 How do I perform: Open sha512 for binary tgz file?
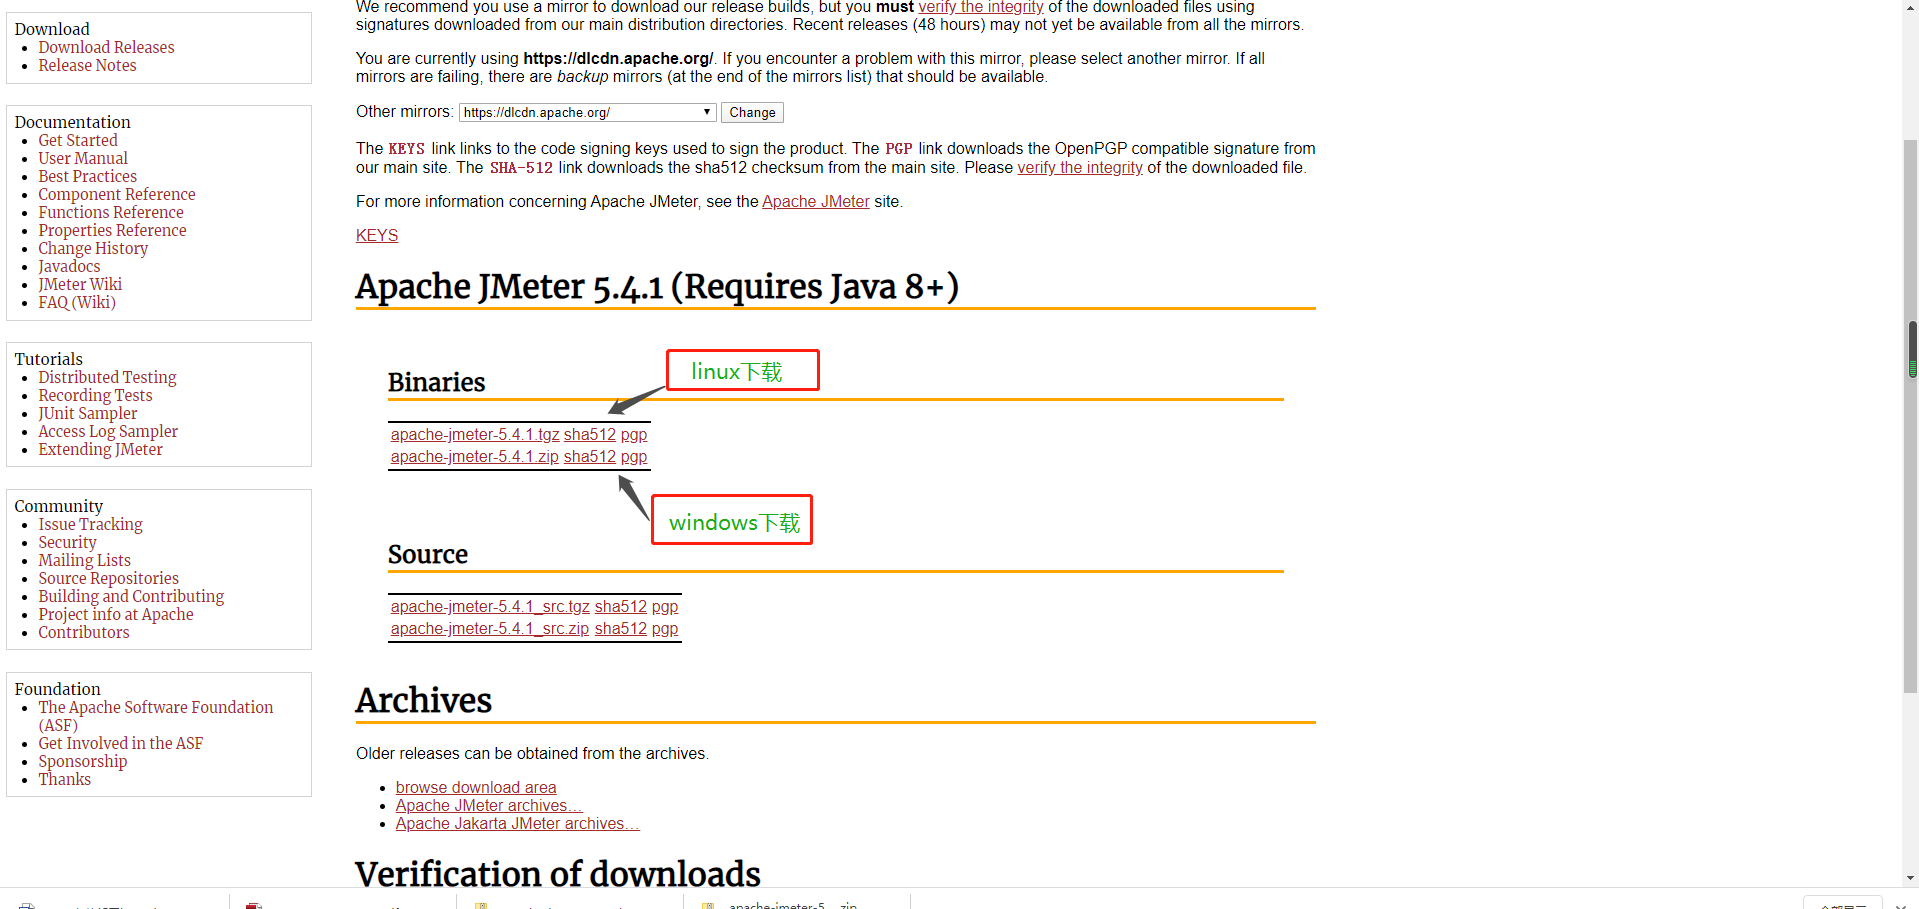[x=590, y=434]
